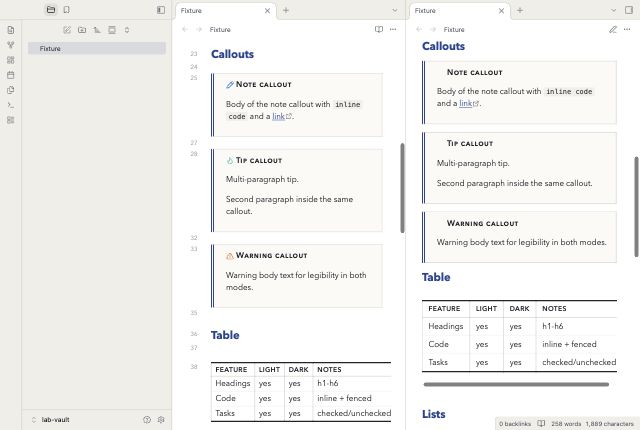Screen dimensions: 640x430
Task: Click the left editor pane vertical scrollbar
Action: point(402,188)
